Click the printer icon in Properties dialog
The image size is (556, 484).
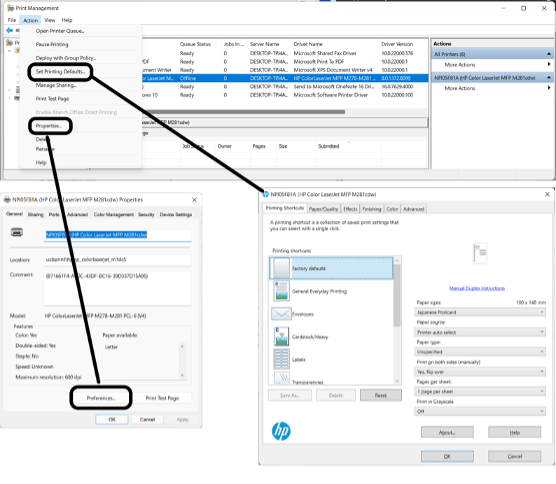click(17, 232)
